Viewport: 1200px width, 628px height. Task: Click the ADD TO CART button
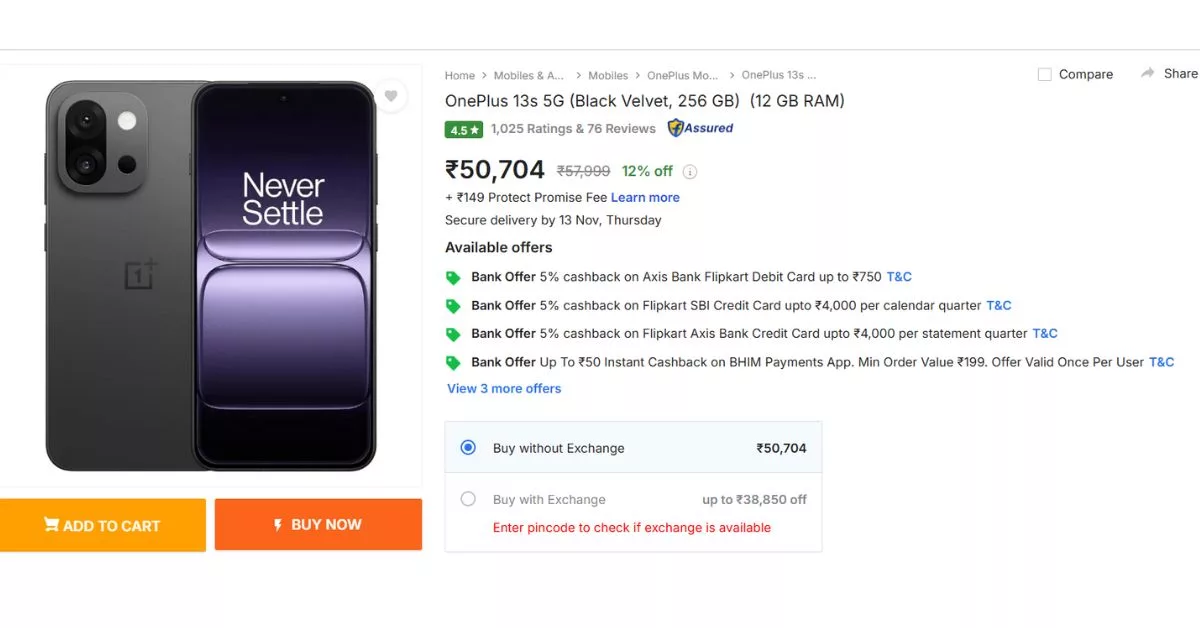[103, 525]
